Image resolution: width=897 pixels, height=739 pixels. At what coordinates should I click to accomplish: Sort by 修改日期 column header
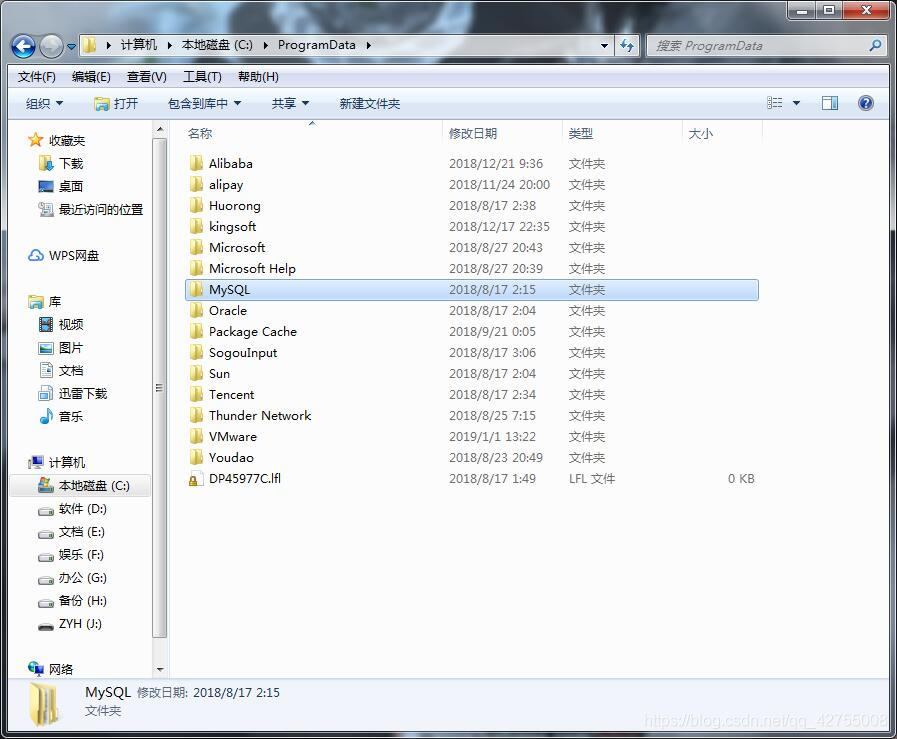[x=502, y=133]
